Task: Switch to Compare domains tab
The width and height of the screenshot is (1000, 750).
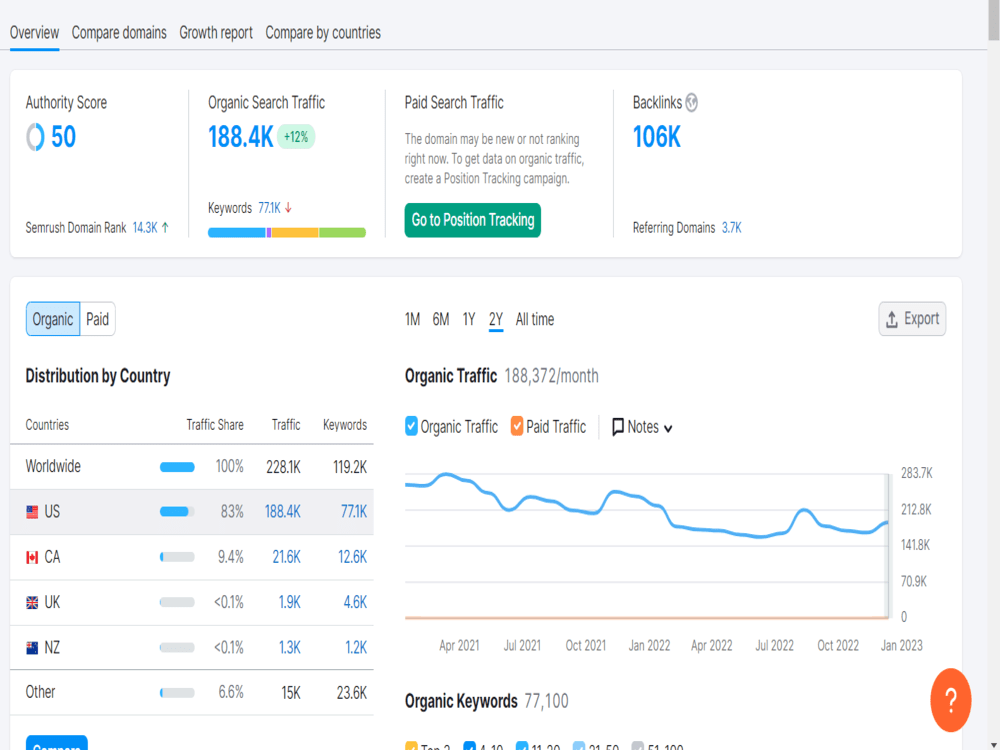Action: pos(119,33)
